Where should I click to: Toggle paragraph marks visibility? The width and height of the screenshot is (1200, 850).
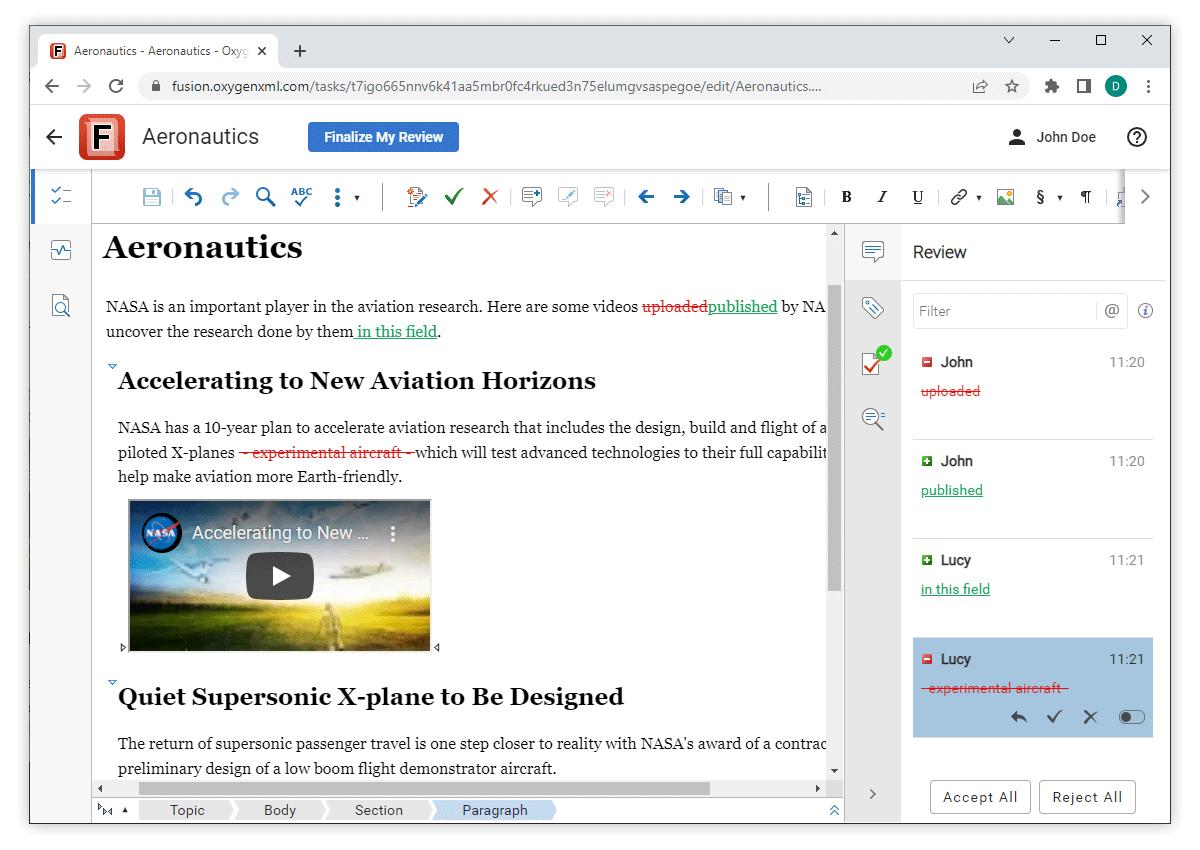pyautogui.click(x=1086, y=197)
